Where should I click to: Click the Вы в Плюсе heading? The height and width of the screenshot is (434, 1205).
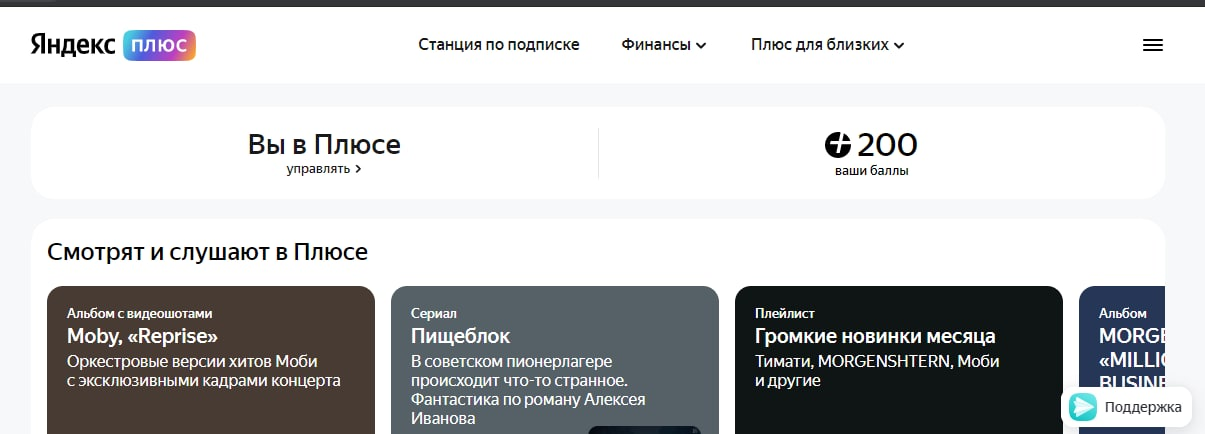point(324,145)
